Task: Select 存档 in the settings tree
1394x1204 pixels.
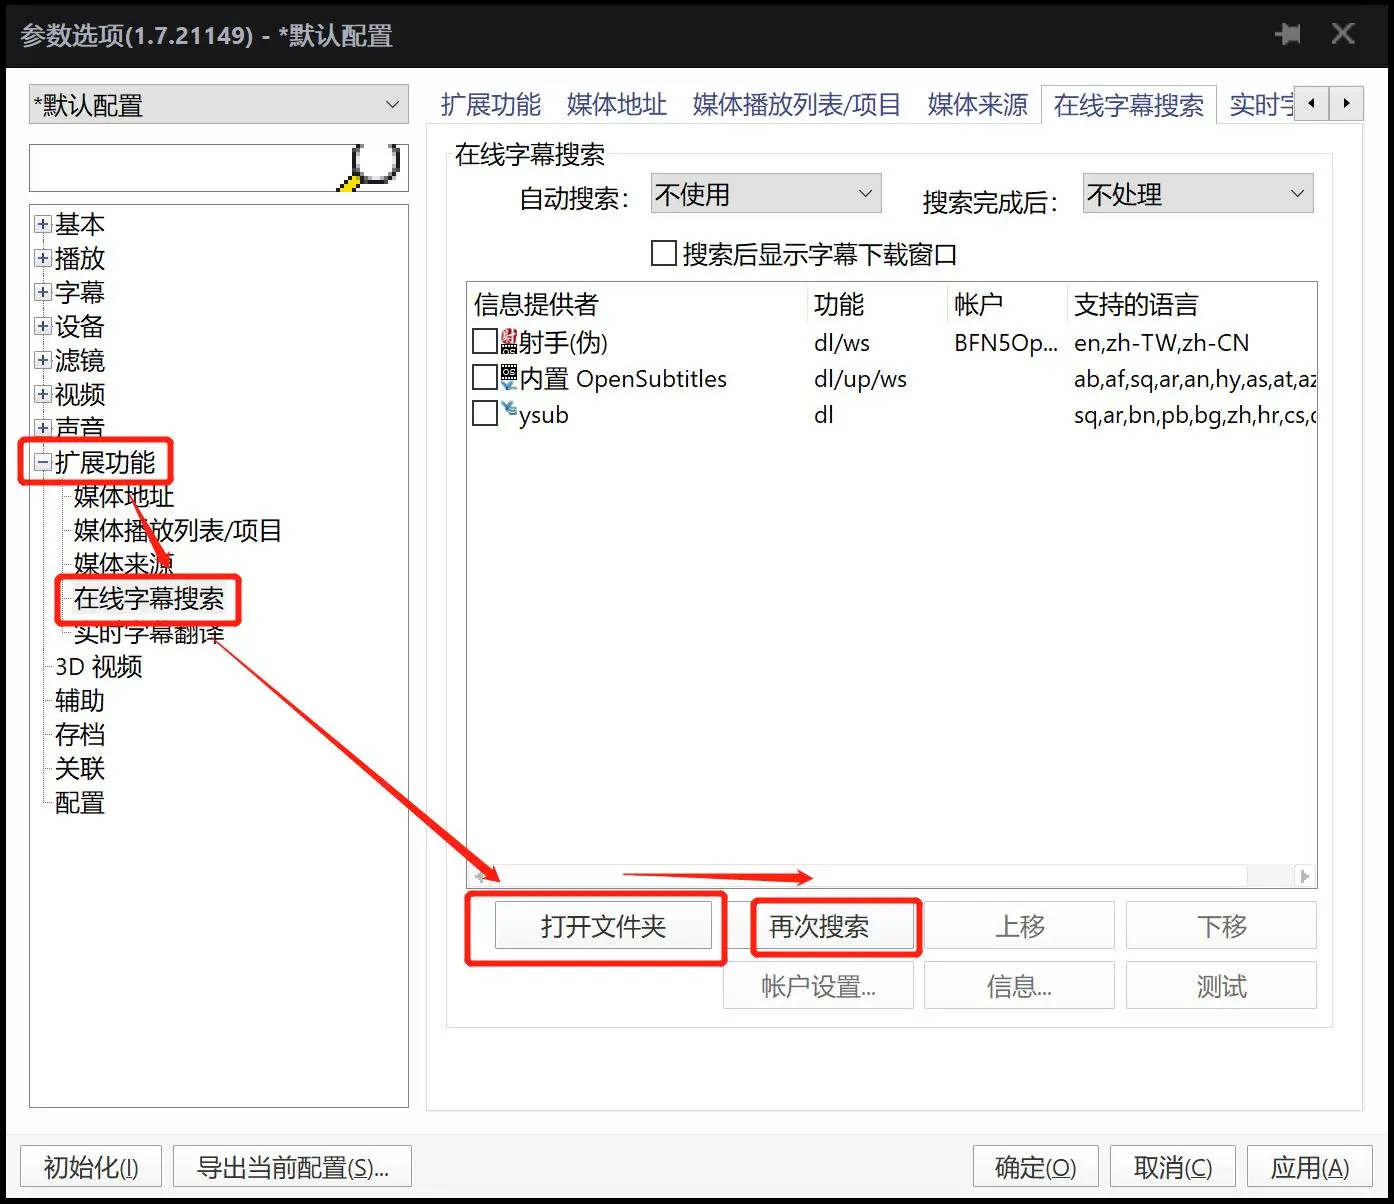Action: tap(80, 734)
